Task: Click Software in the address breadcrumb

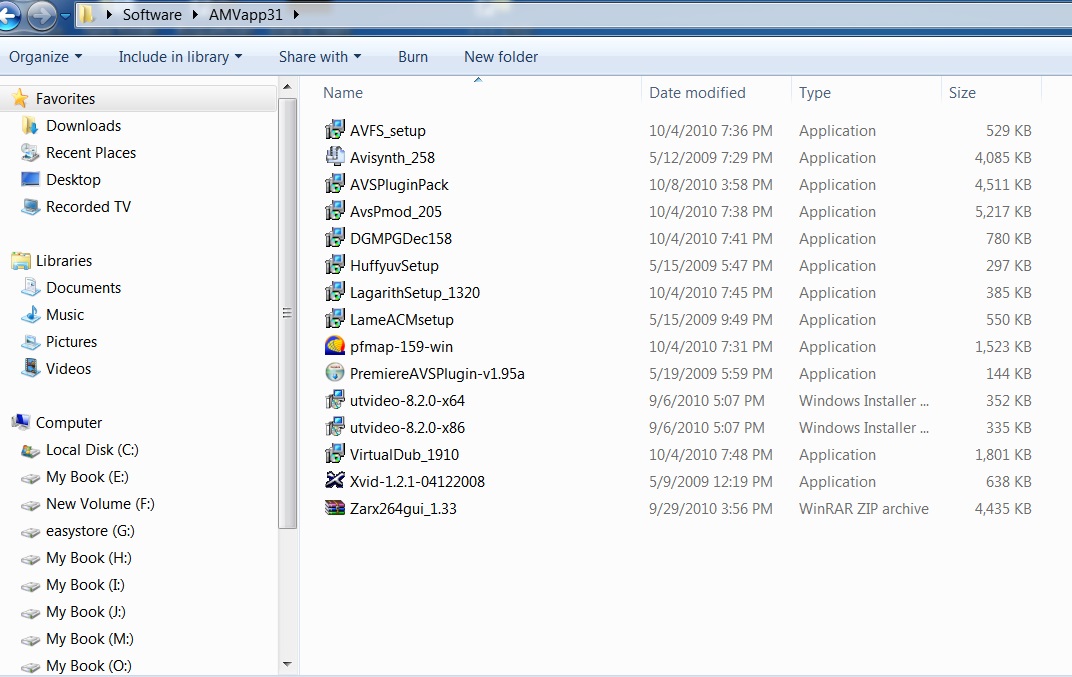Action: coord(152,14)
